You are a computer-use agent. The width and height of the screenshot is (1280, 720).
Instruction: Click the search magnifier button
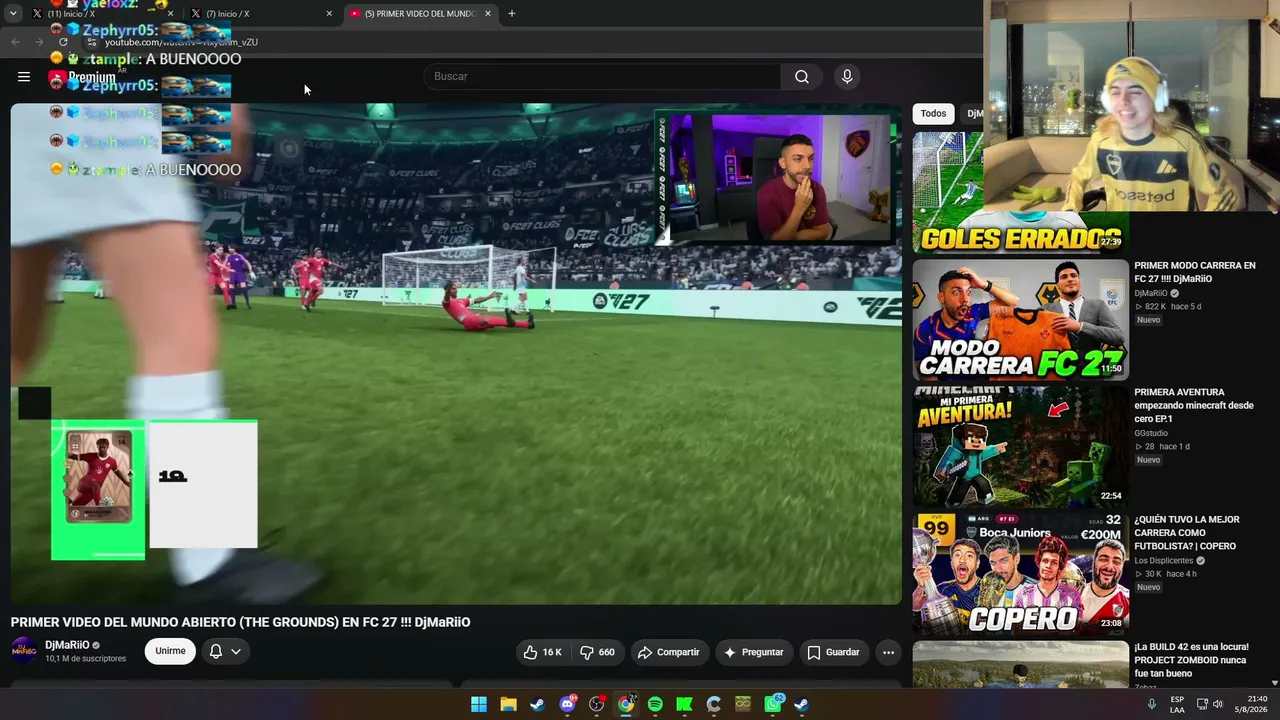(802, 77)
